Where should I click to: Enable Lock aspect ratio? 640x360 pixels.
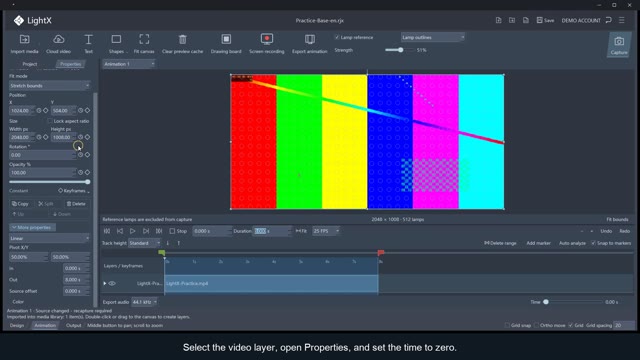[x=50, y=121]
